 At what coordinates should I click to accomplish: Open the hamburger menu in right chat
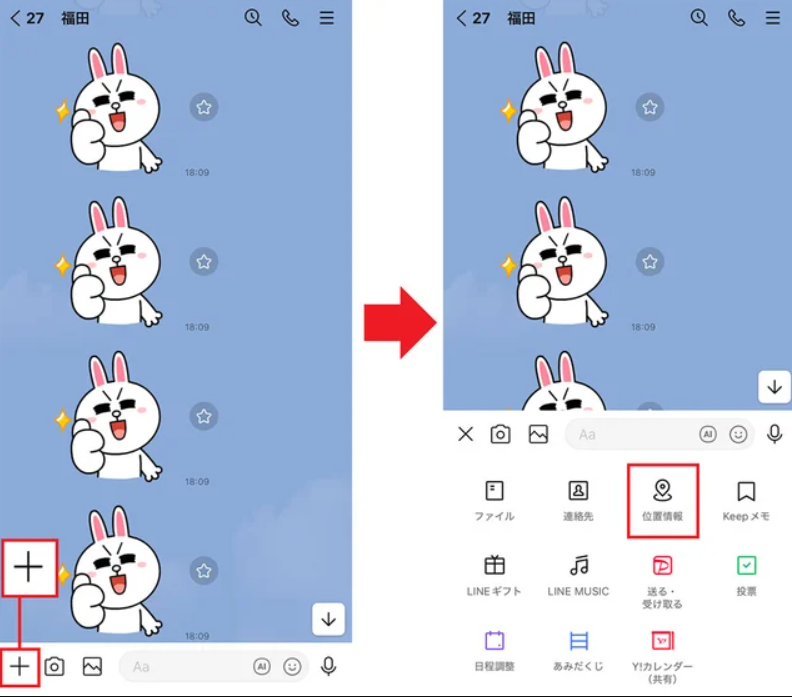click(x=773, y=18)
